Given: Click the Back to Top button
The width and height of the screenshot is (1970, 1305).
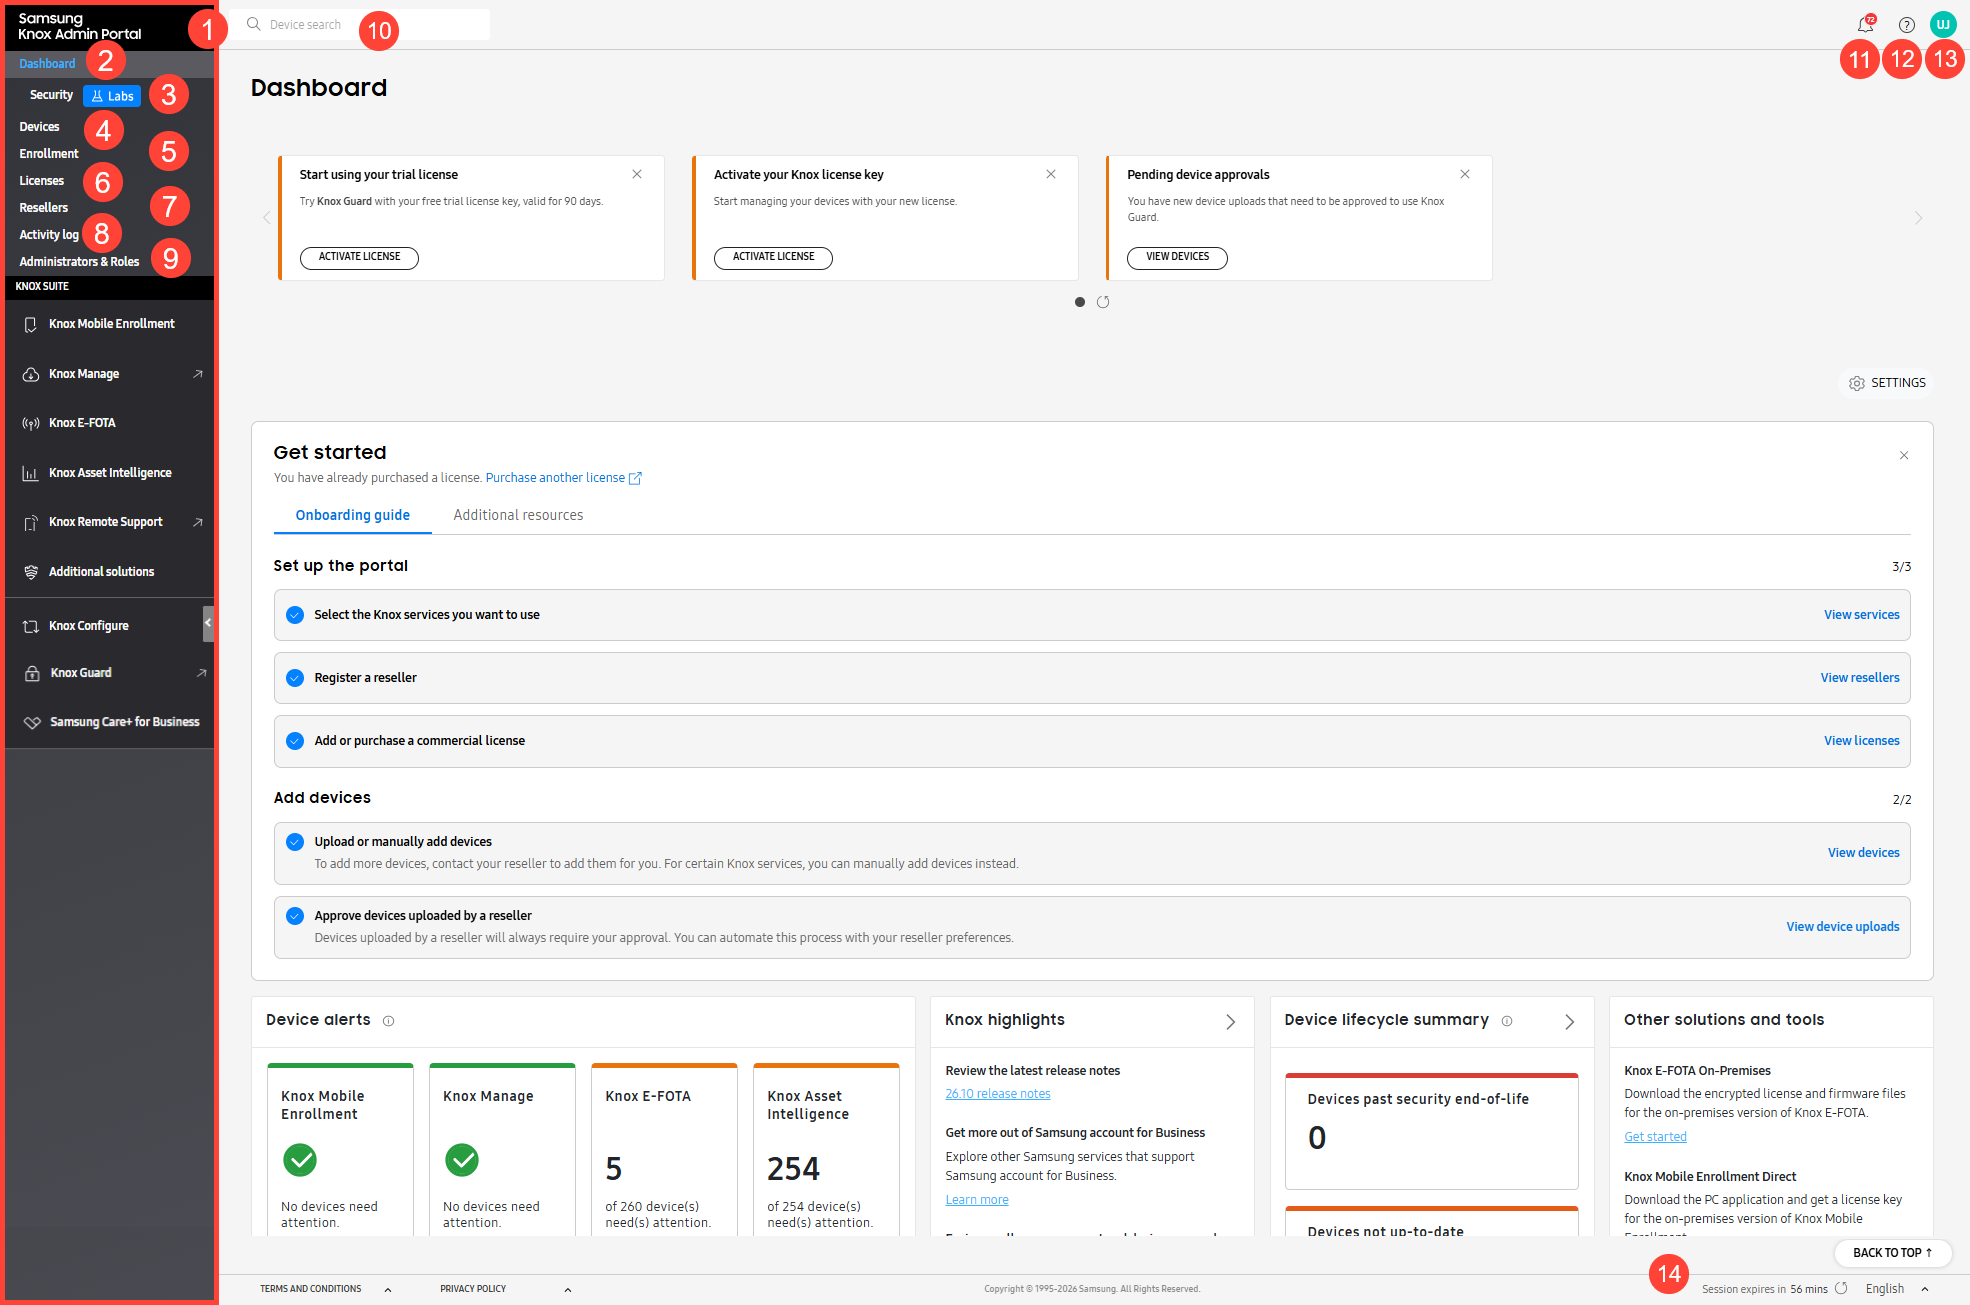Looking at the screenshot, I should coord(1892,1252).
